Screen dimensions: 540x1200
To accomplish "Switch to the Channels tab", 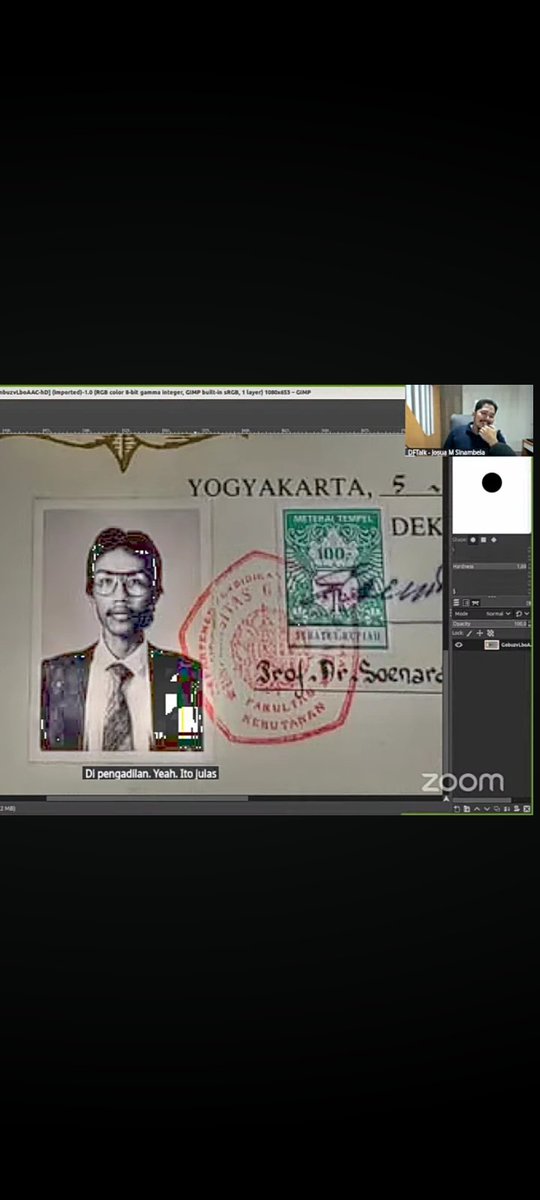I will (466, 602).
